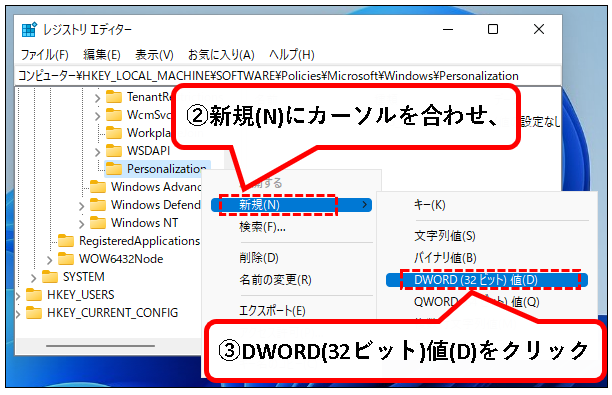612x395 pixels.
Task: Click the RegisteredApplications folder icon
Action: click(x=66, y=241)
